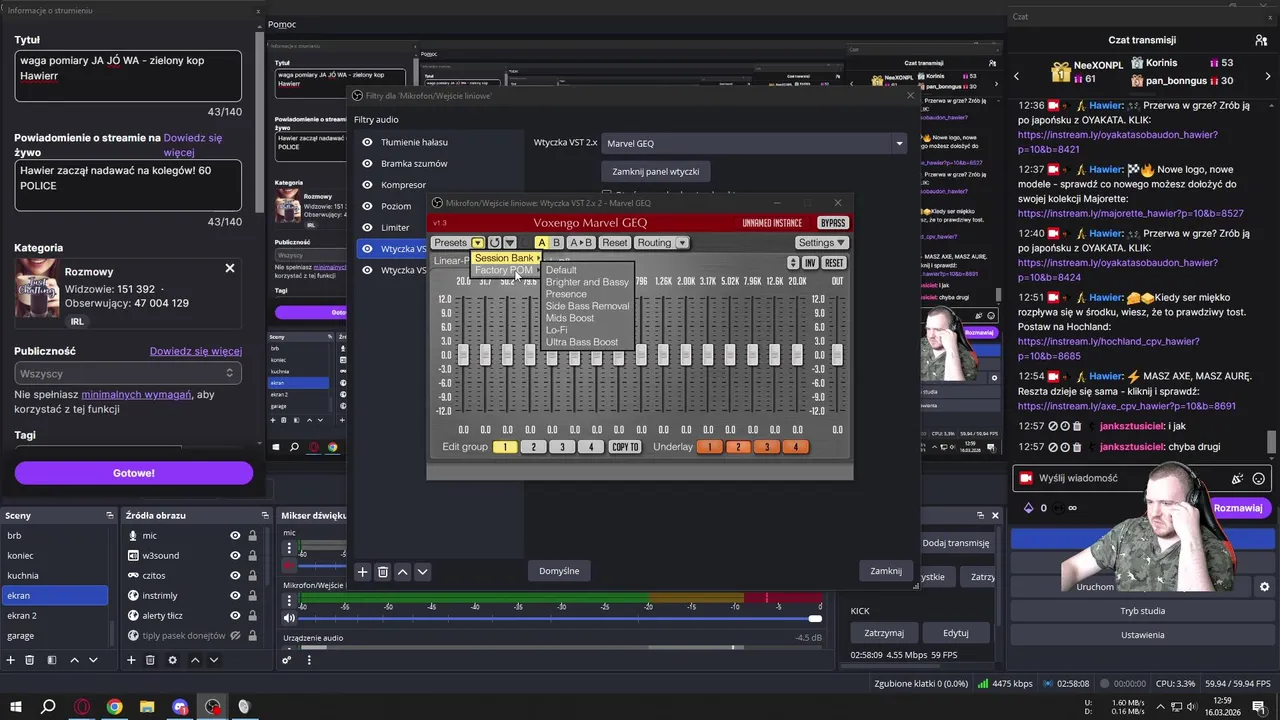The height and width of the screenshot is (720, 1280).
Task: Open the history dropdown triangle next to undo
Action: [x=510, y=243]
